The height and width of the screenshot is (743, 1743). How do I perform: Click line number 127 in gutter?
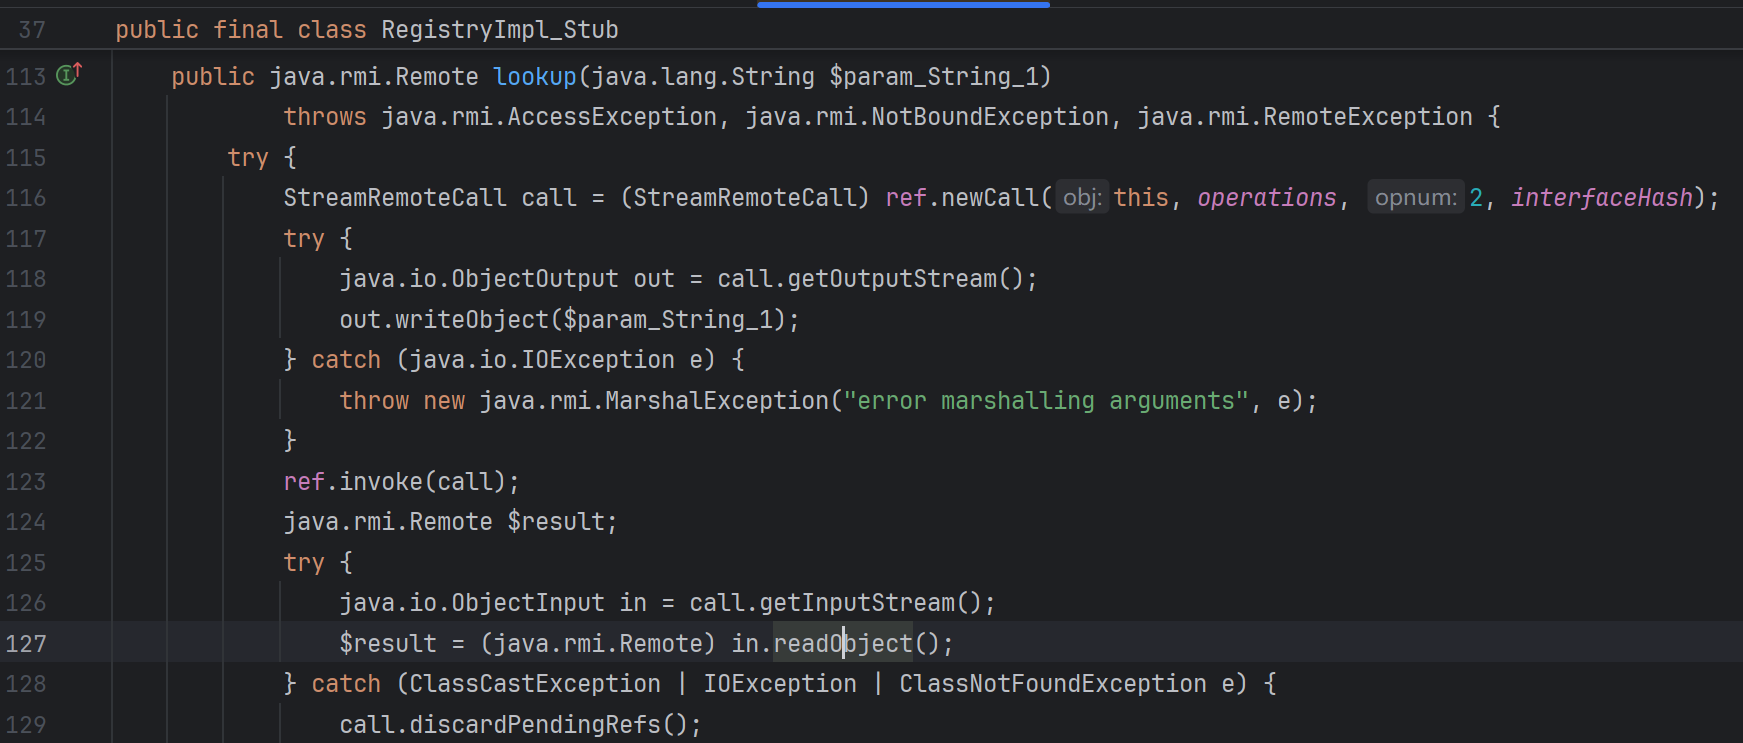tap(26, 644)
